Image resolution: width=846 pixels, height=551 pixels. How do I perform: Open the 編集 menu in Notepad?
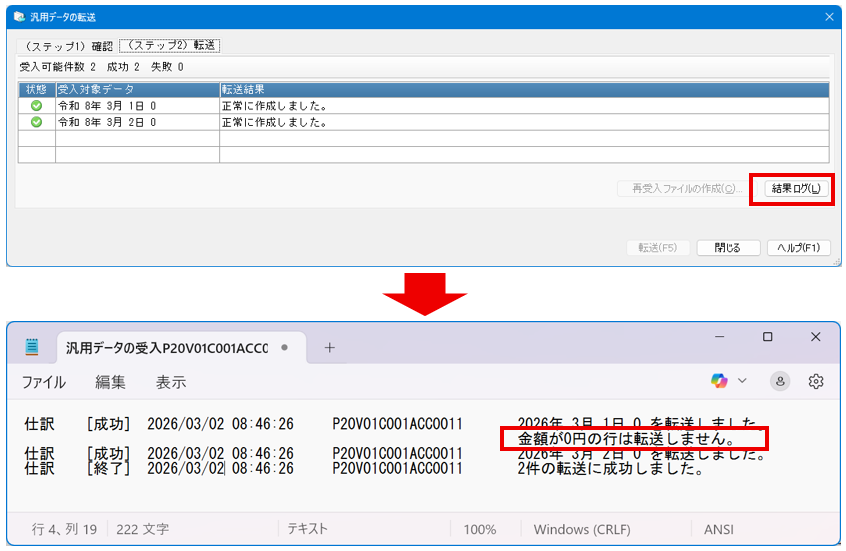110,382
